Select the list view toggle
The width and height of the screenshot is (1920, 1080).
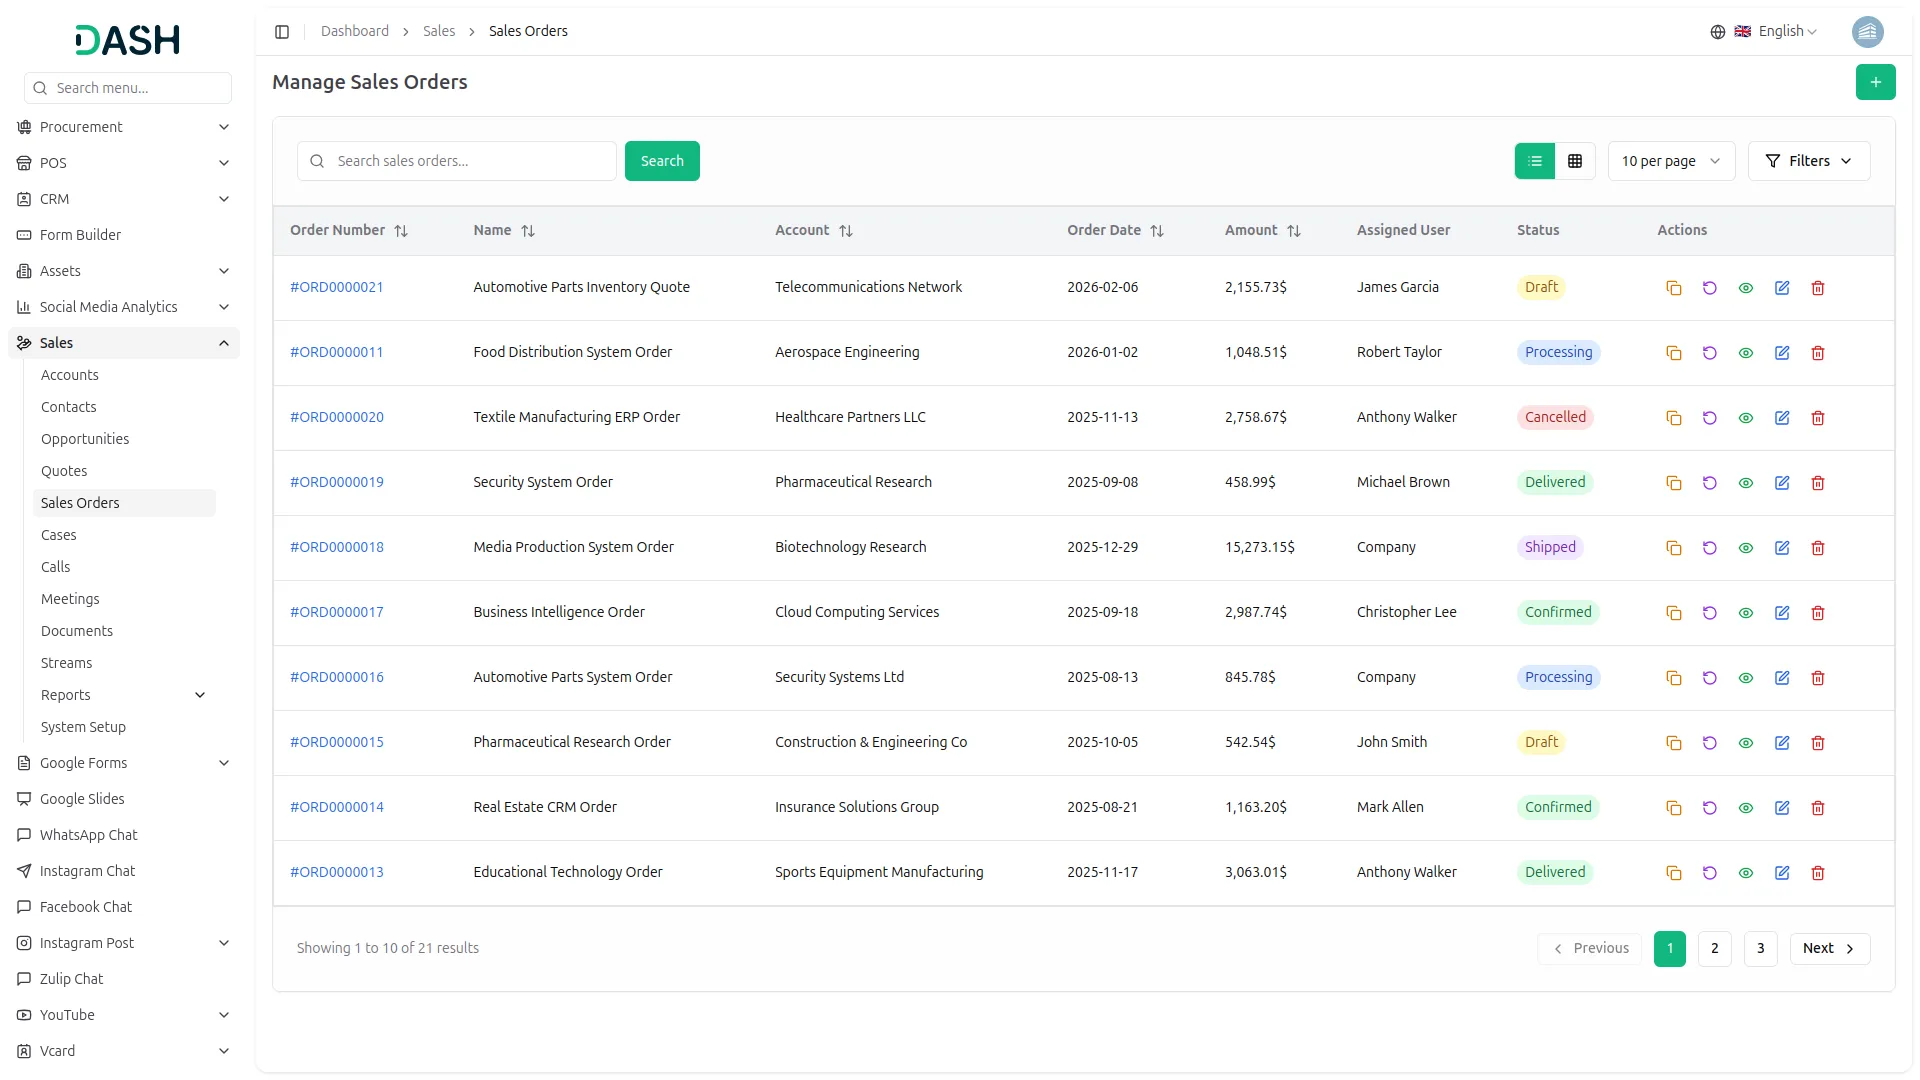[x=1535, y=161]
